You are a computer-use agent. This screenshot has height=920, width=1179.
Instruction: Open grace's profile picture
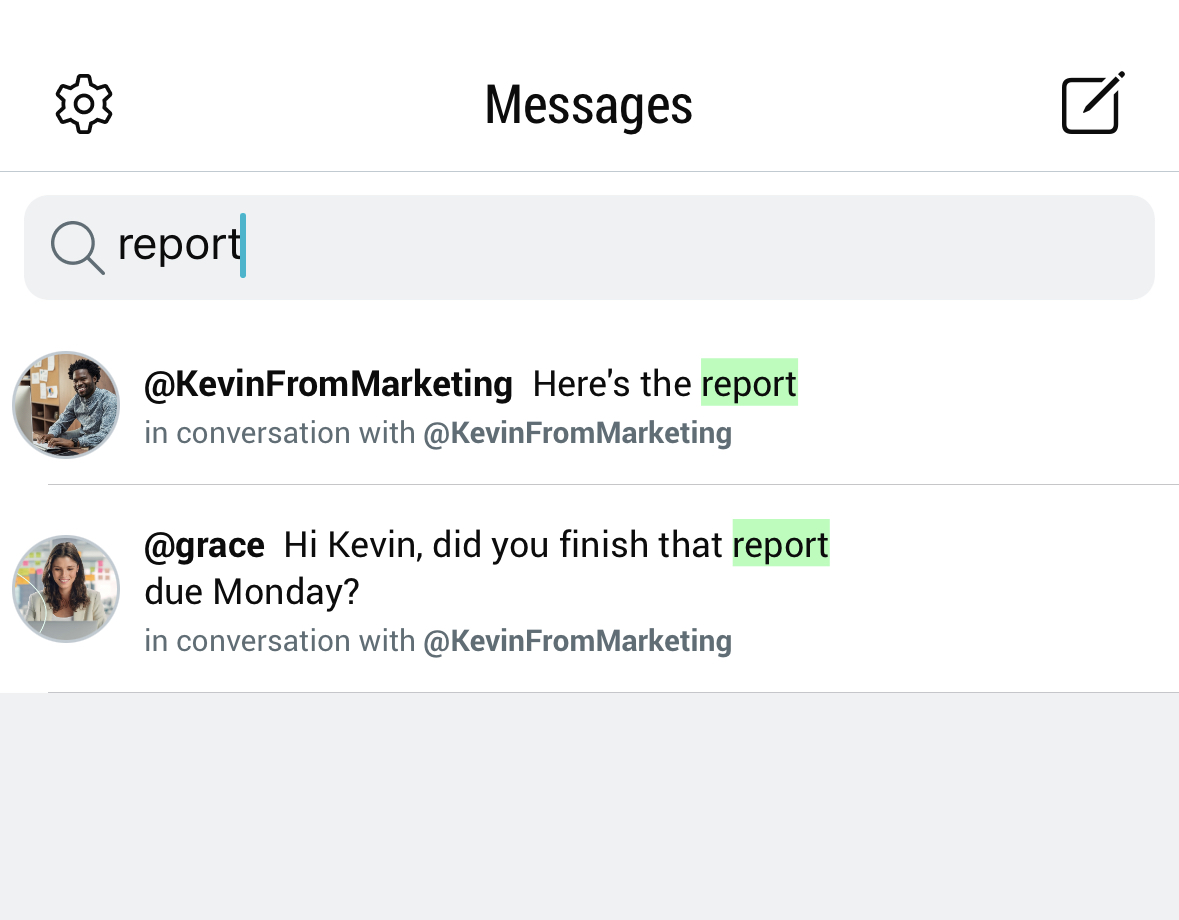[66, 589]
